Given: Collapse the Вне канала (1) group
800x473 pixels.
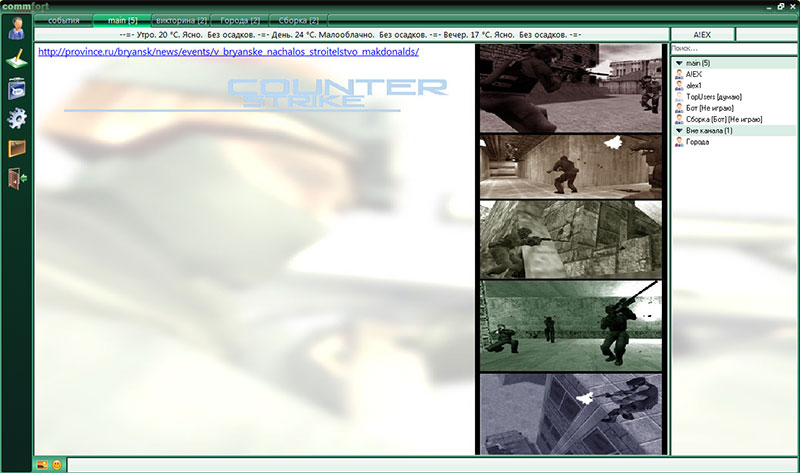Looking at the screenshot, I should [679, 131].
